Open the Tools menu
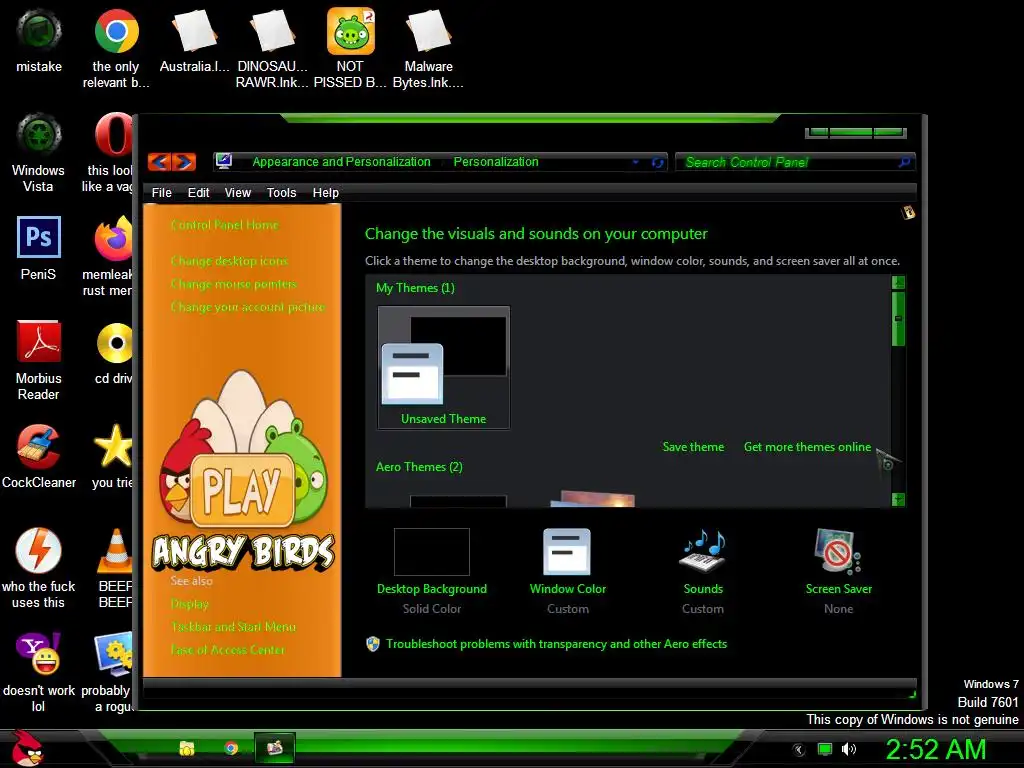The width and height of the screenshot is (1024, 768). pyautogui.click(x=281, y=193)
